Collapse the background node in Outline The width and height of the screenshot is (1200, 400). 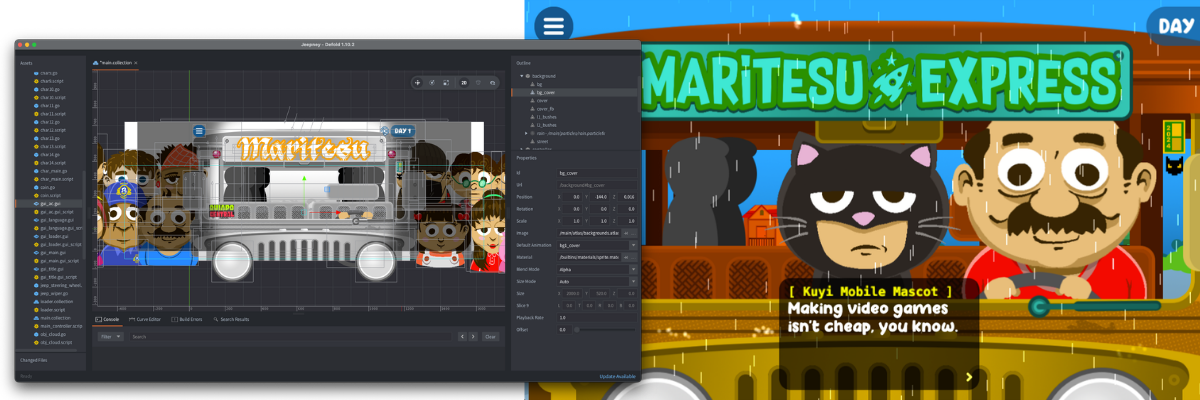tap(521, 76)
